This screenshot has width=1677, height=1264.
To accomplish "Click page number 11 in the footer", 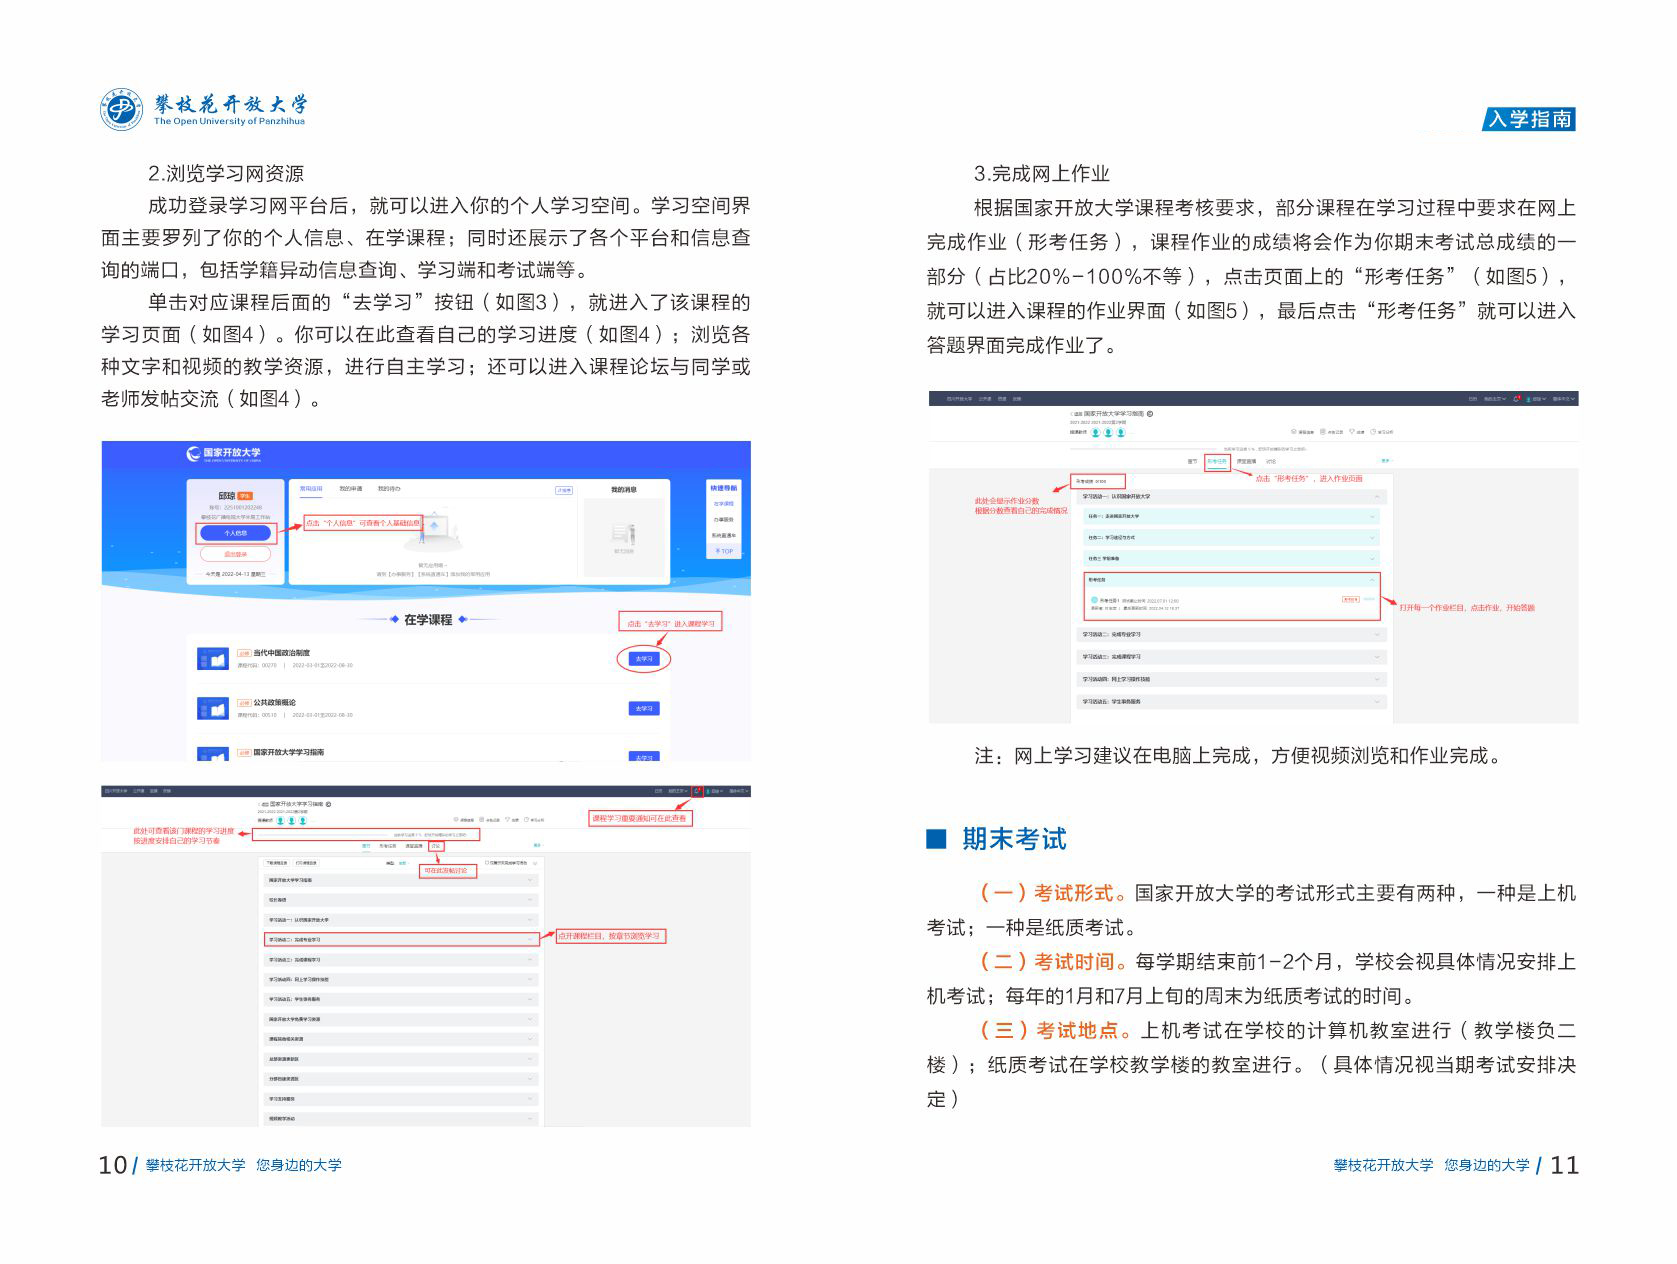I will click(1564, 1165).
